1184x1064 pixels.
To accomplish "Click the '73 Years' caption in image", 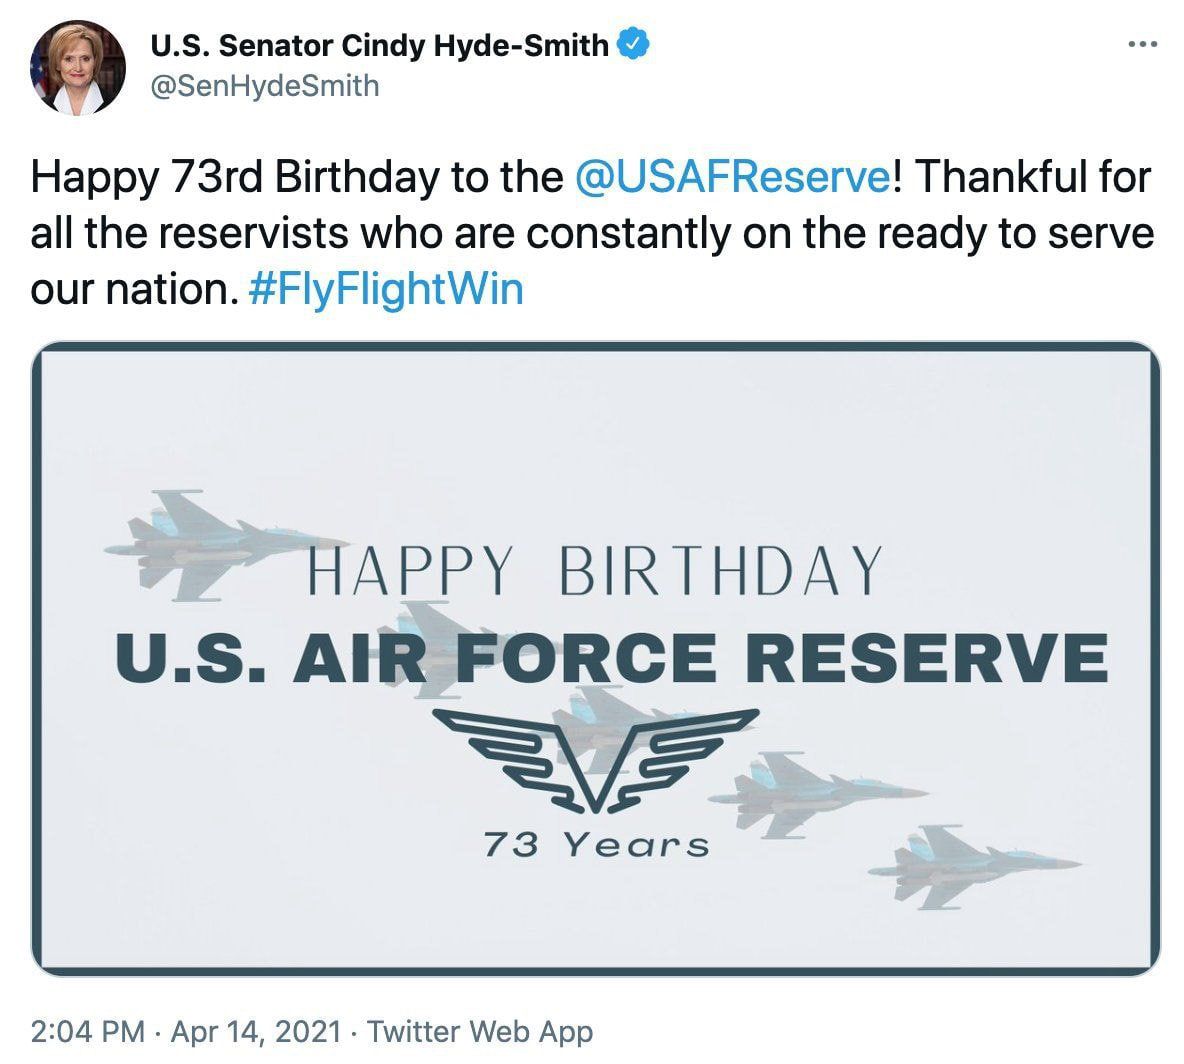I will pyautogui.click(x=596, y=845).
